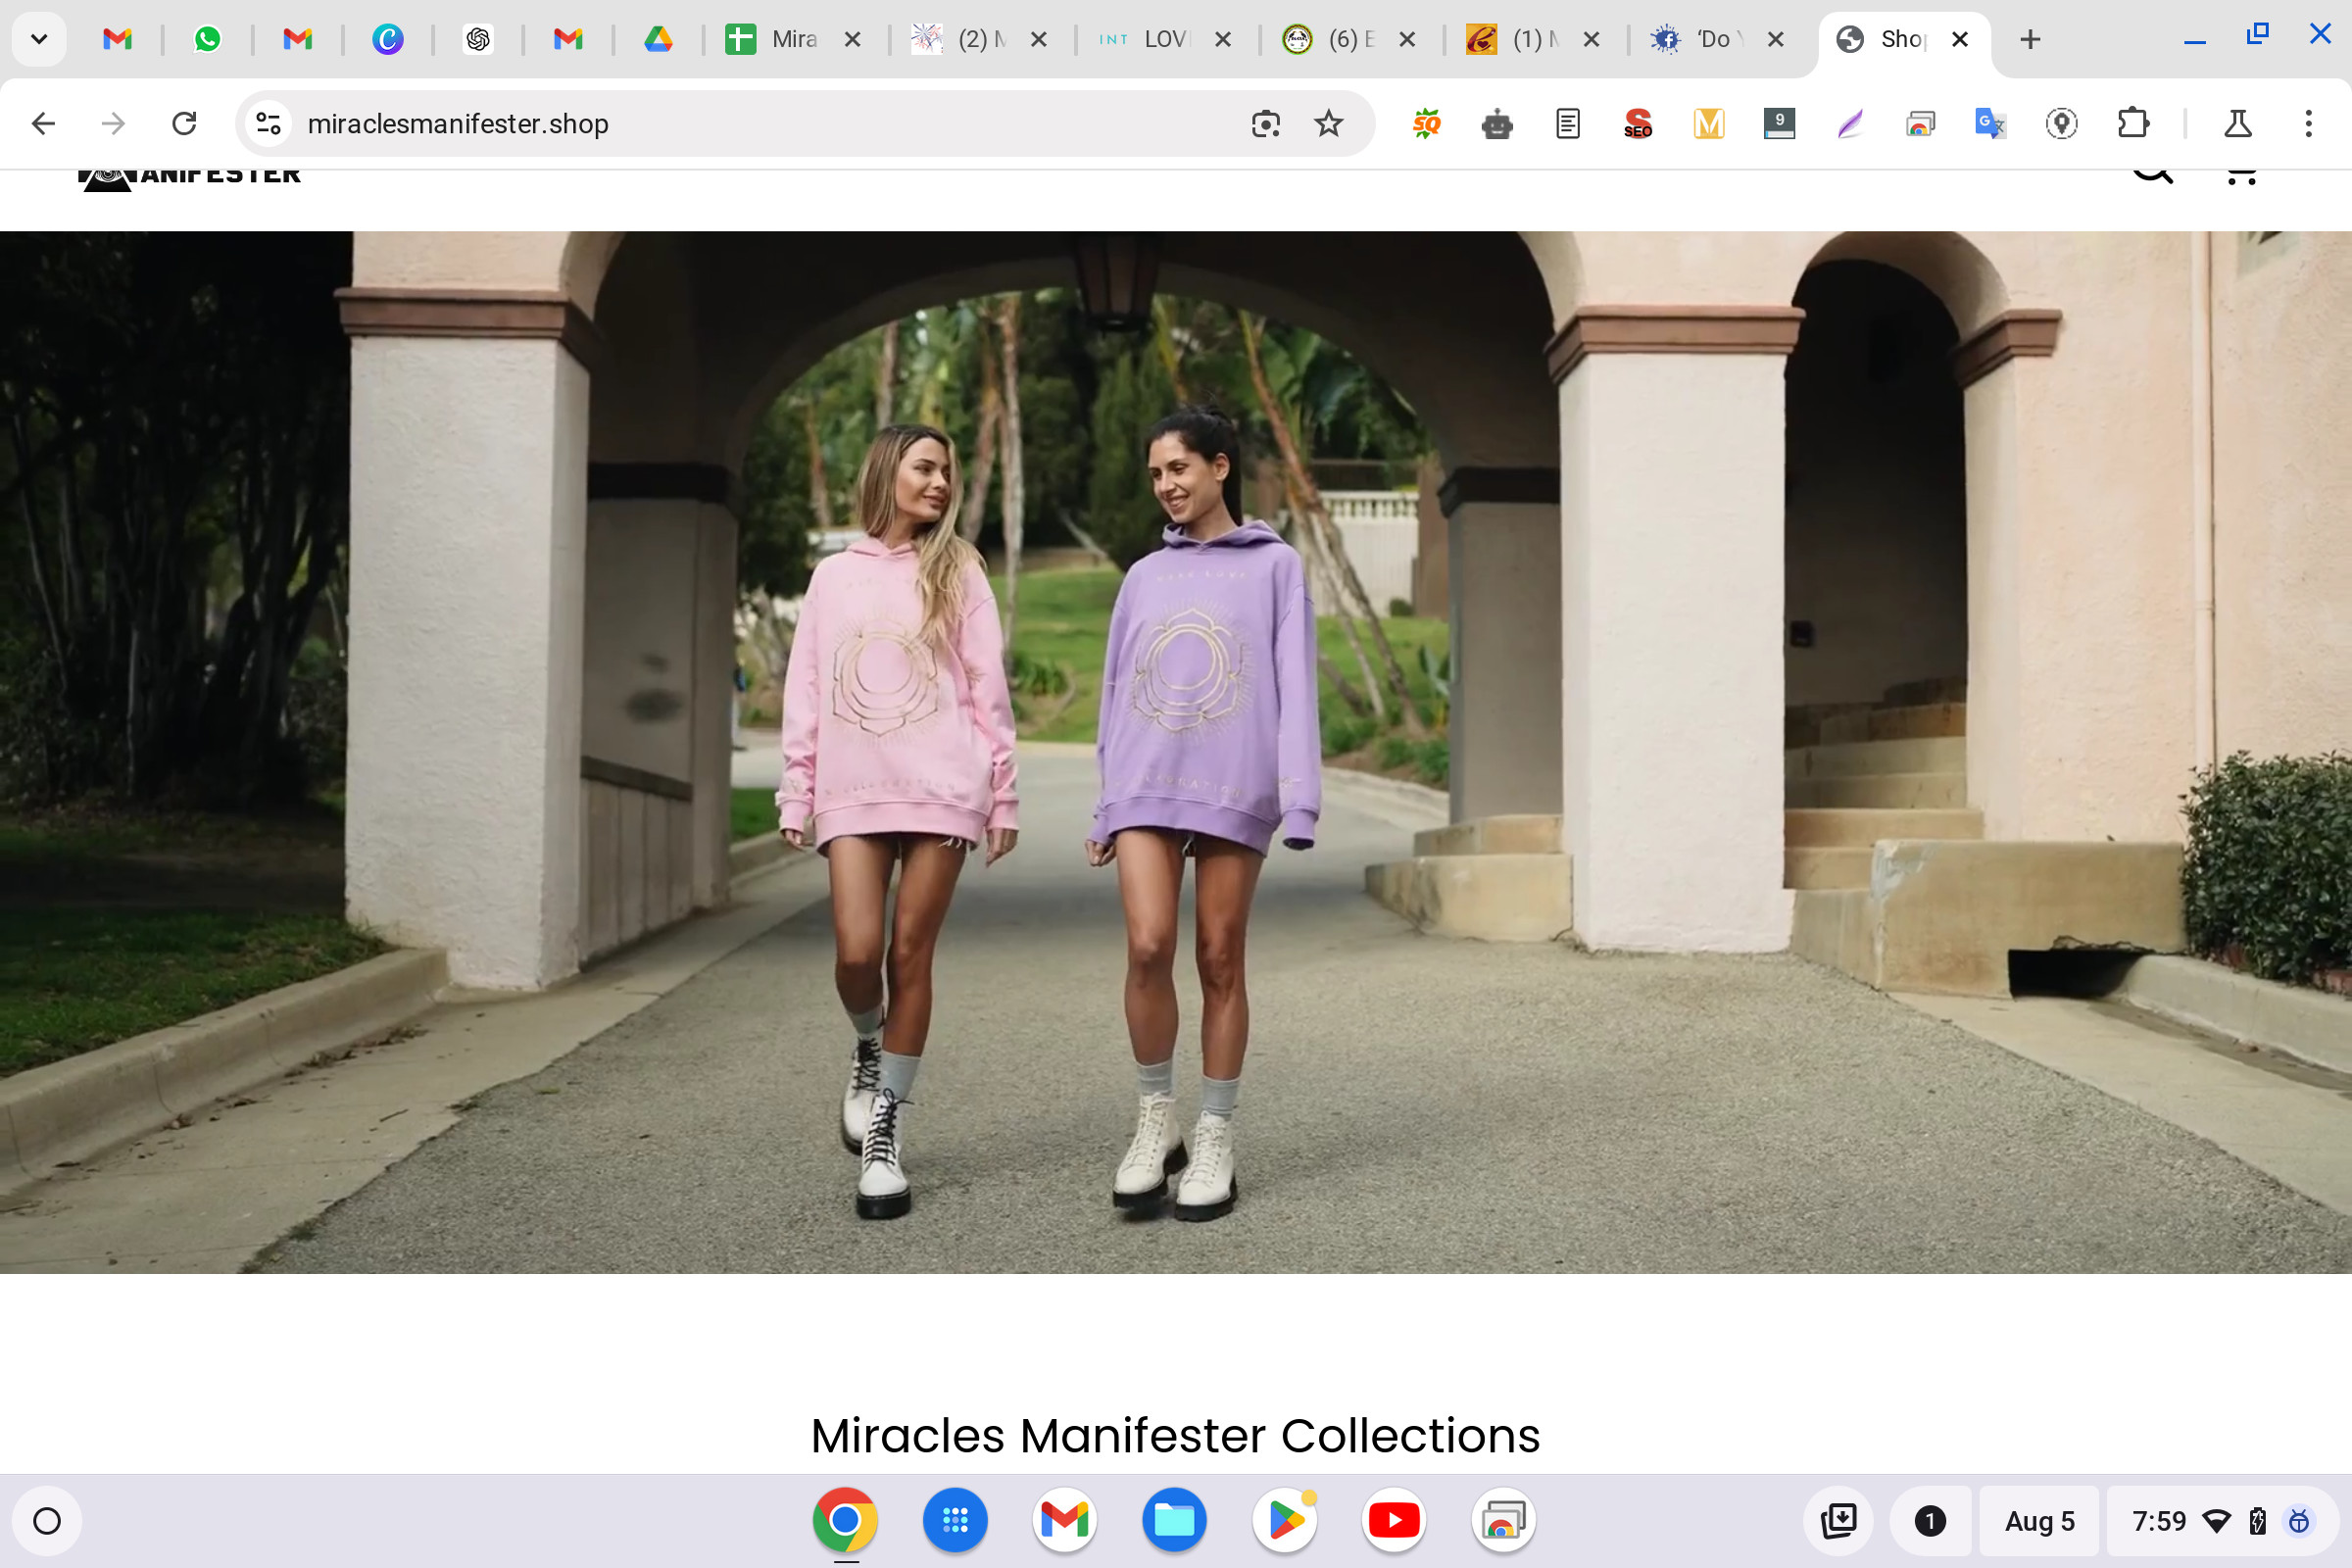The height and width of the screenshot is (1568, 2352).
Task: Open the ChromeOS launcher circle button
Action: pos(47,1521)
